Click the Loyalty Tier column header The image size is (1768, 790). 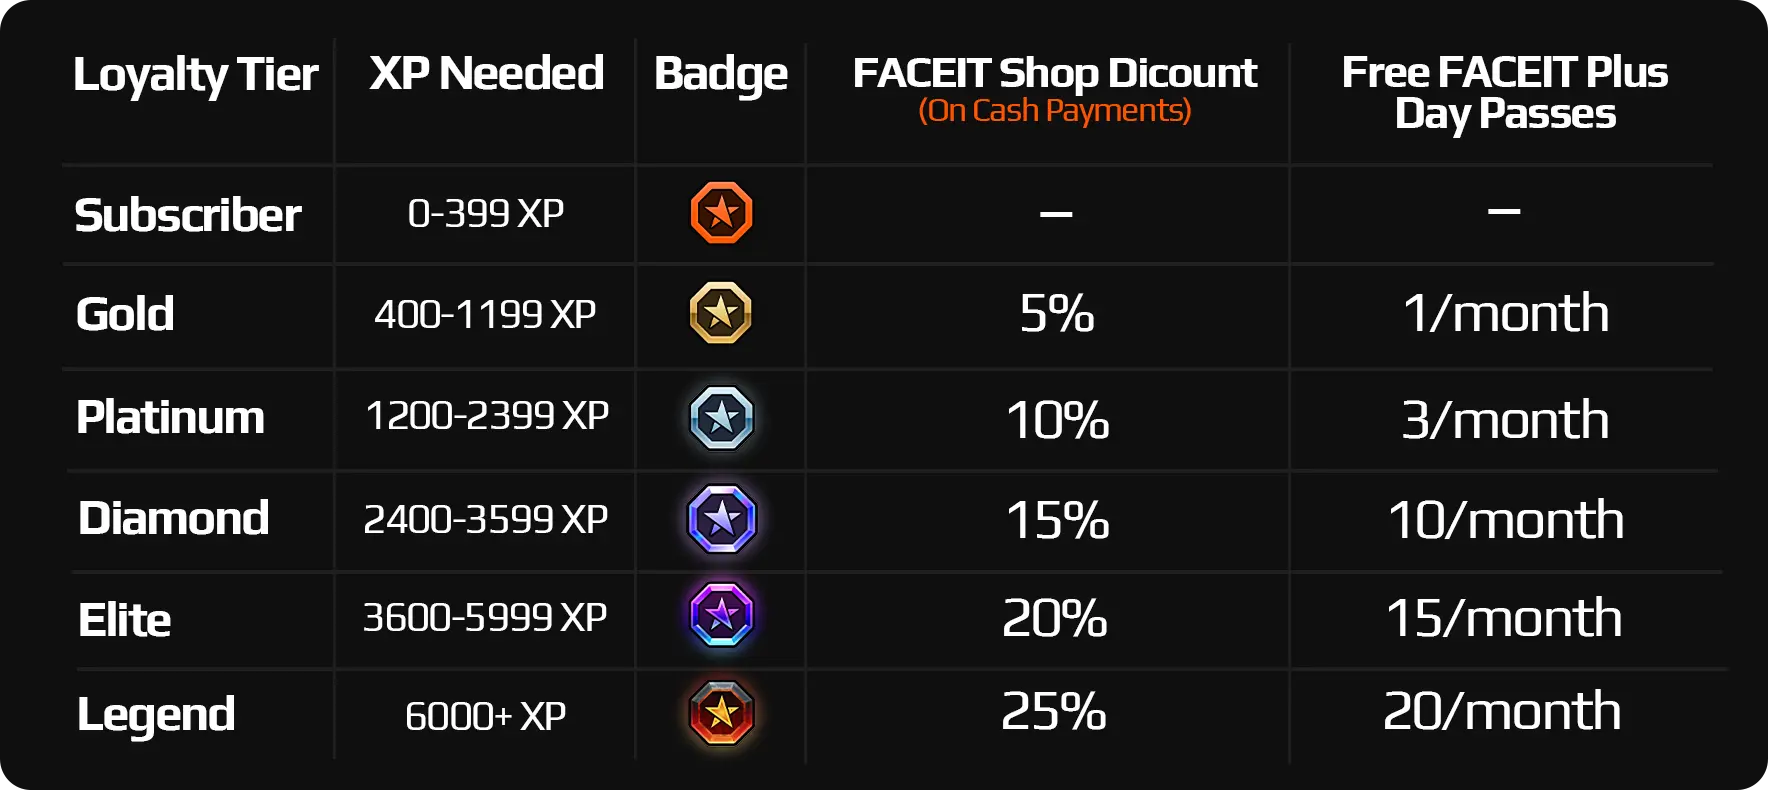pyautogui.click(x=196, y=75)
